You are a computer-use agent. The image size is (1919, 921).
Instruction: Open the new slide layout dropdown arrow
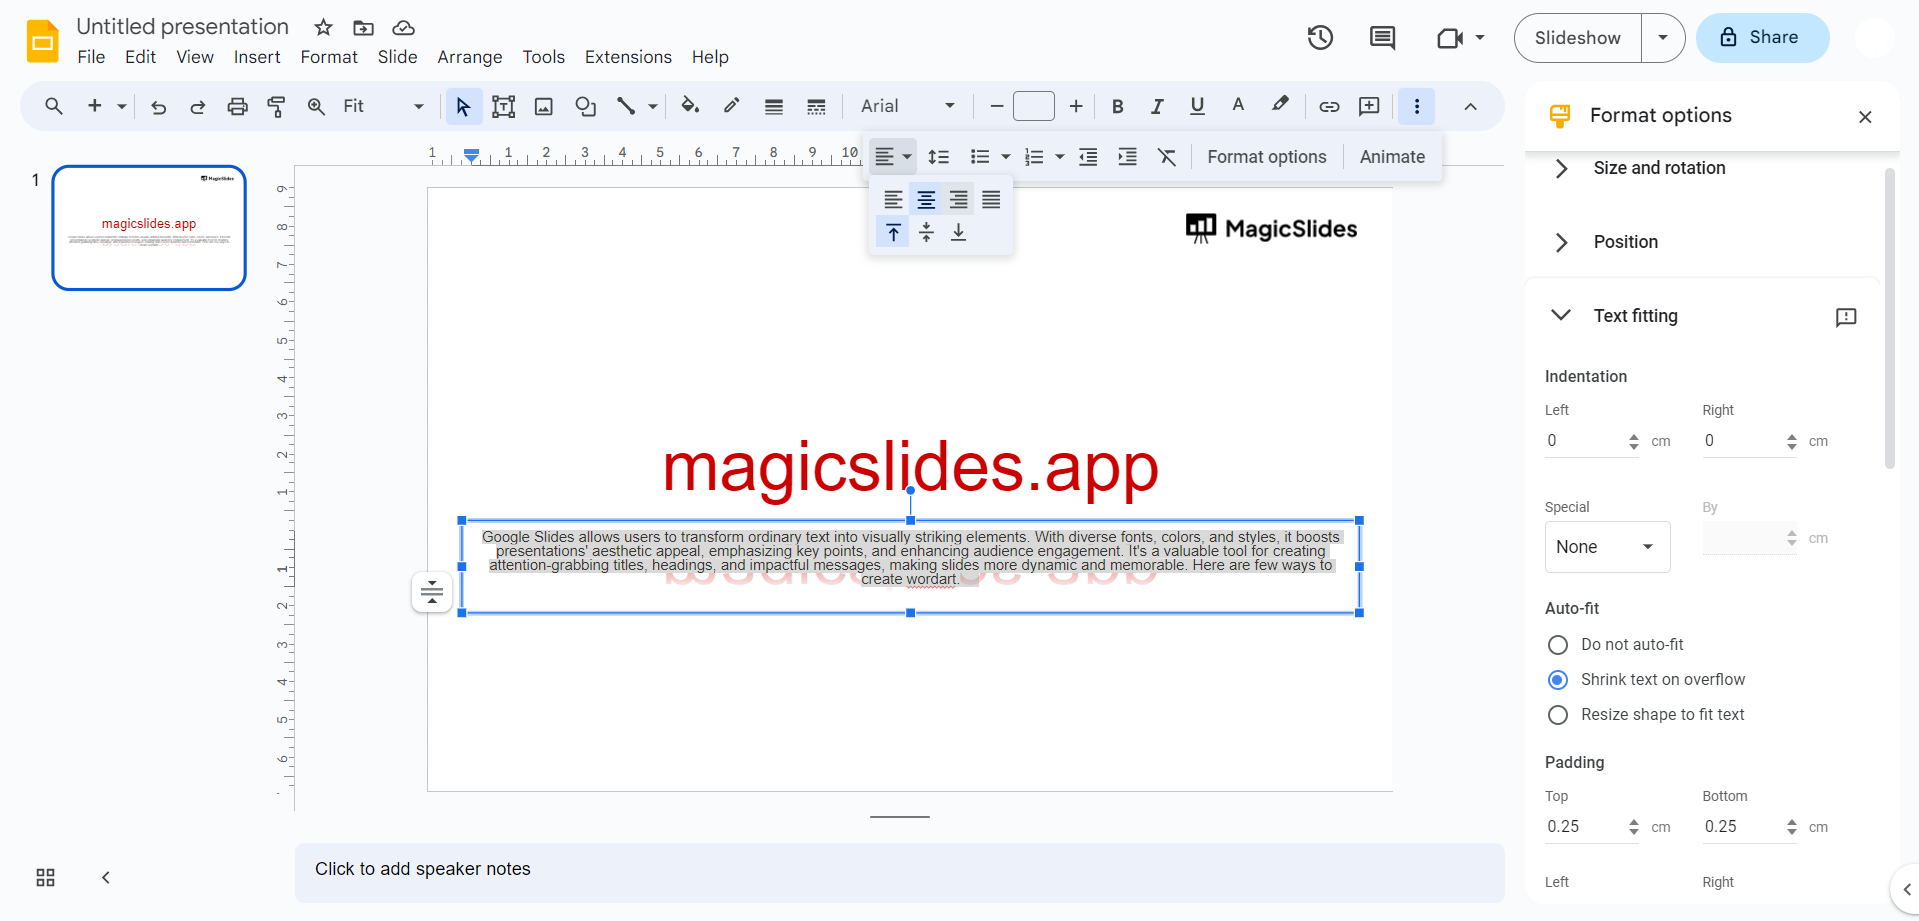pyautogui.click(x=121, y=106)
